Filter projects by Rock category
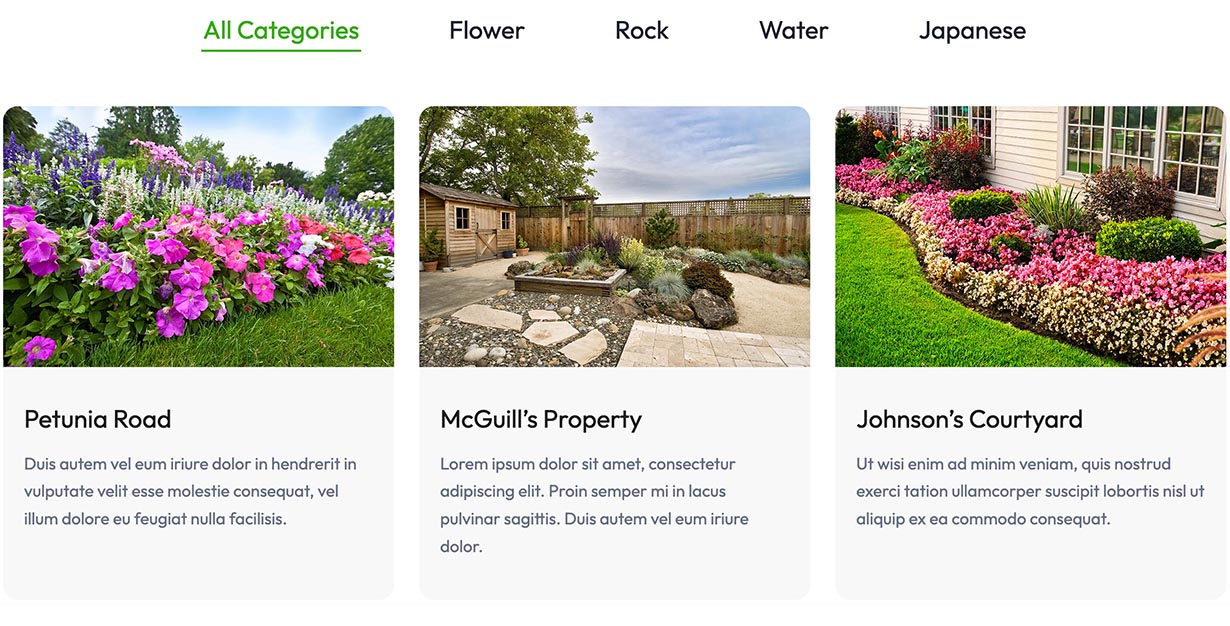Screen dimensions: 1230x626 642,31
